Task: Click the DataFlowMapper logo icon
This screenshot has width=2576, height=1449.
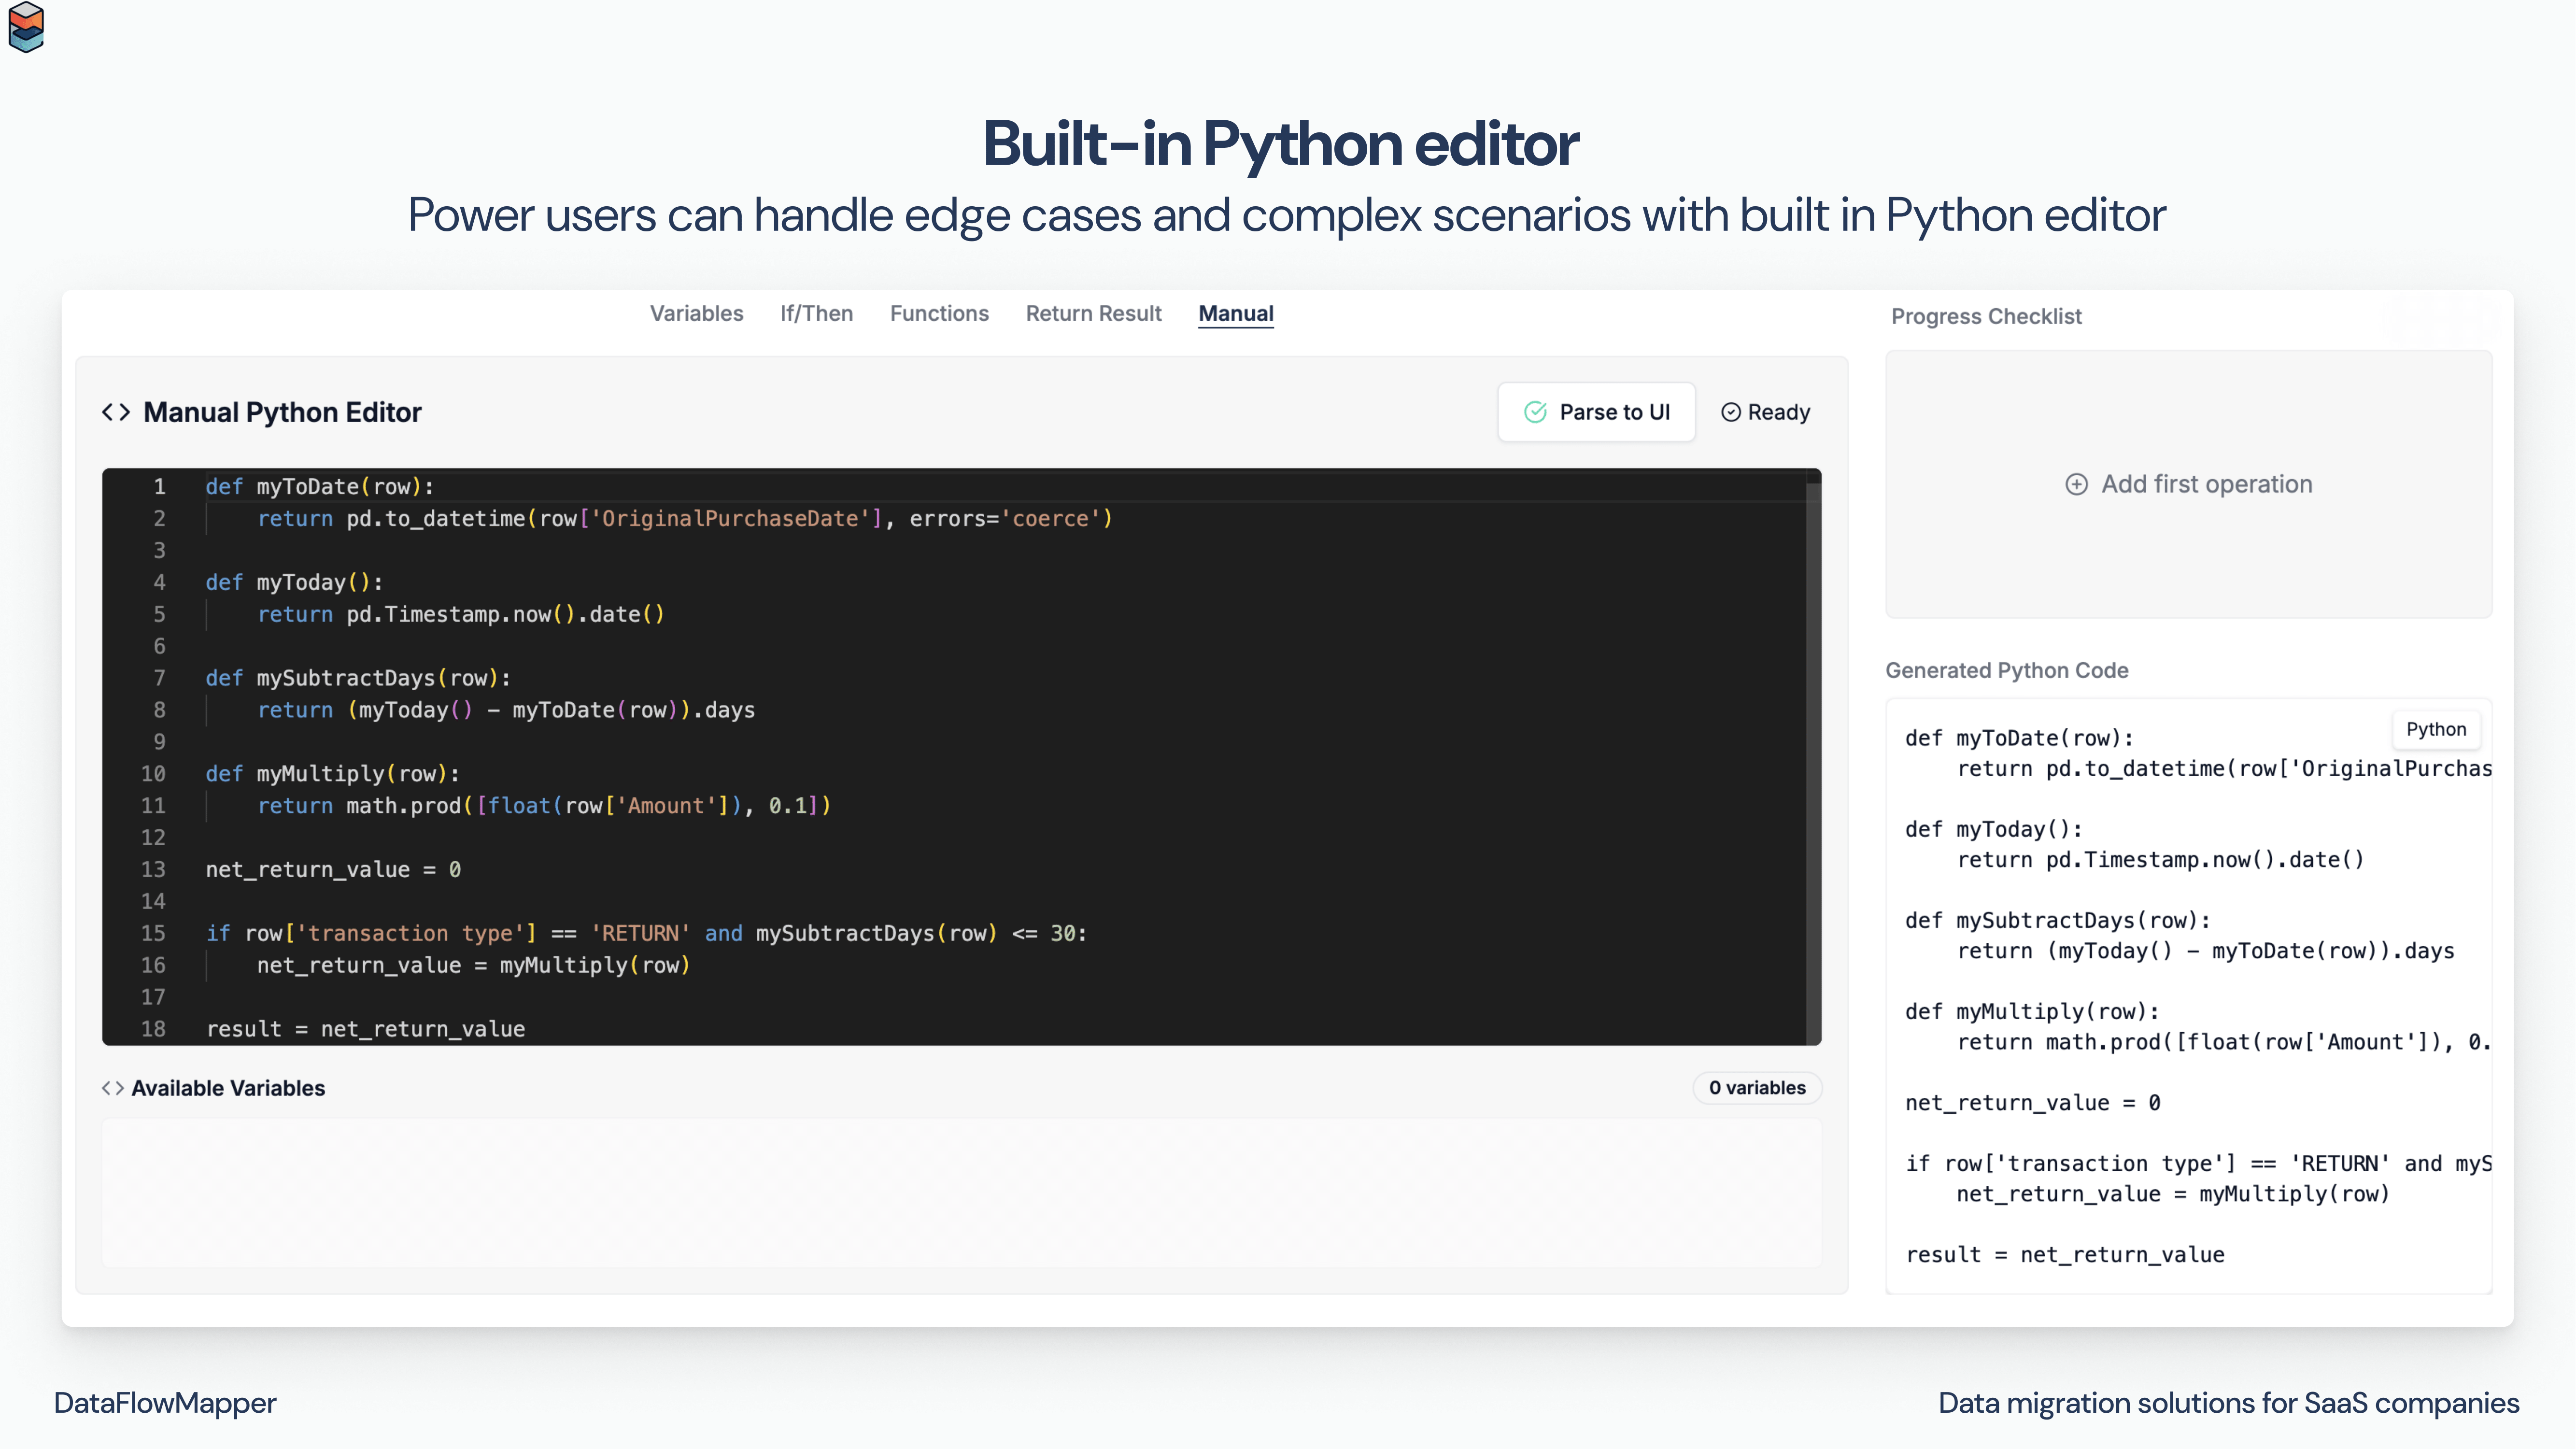Action: [26, 27]
